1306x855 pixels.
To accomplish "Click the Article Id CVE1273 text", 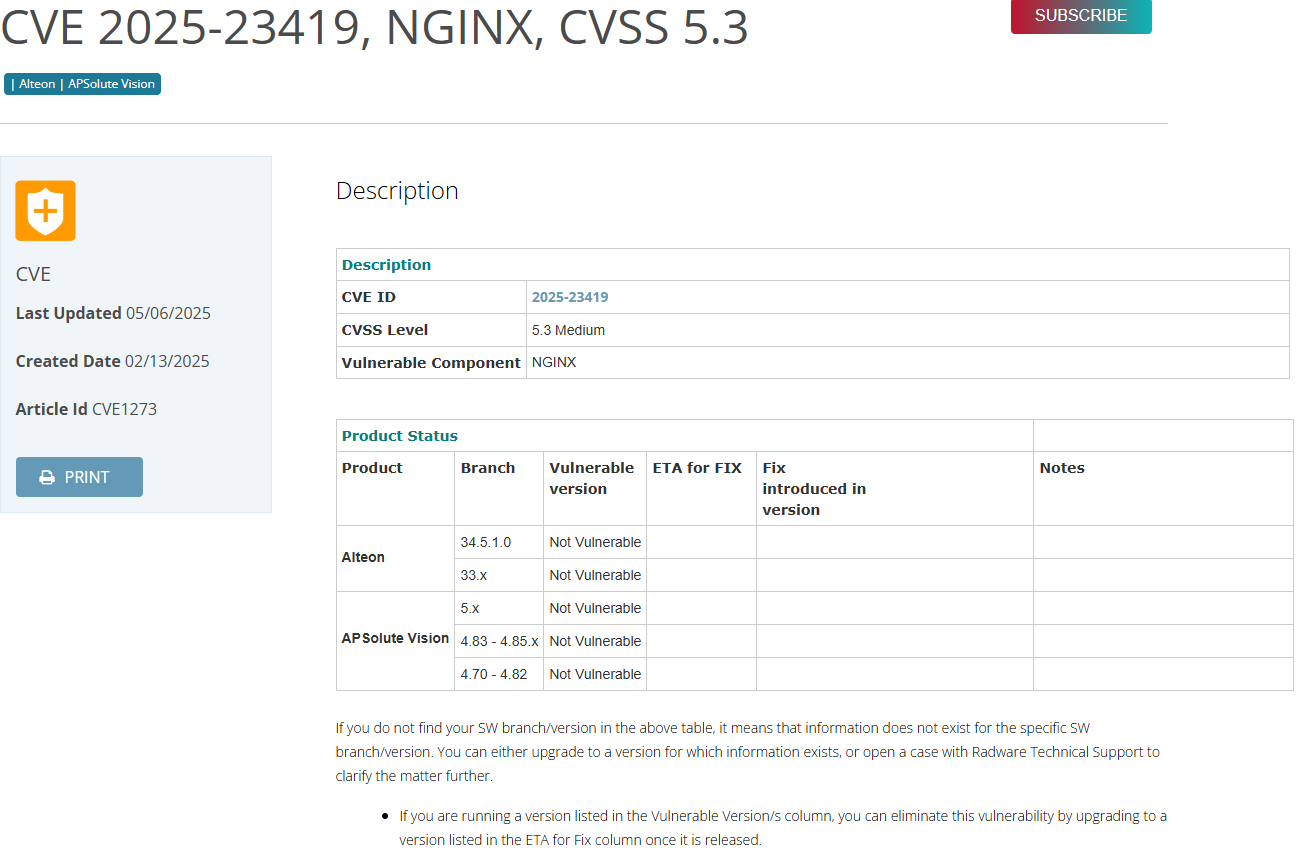I will 86,409.
